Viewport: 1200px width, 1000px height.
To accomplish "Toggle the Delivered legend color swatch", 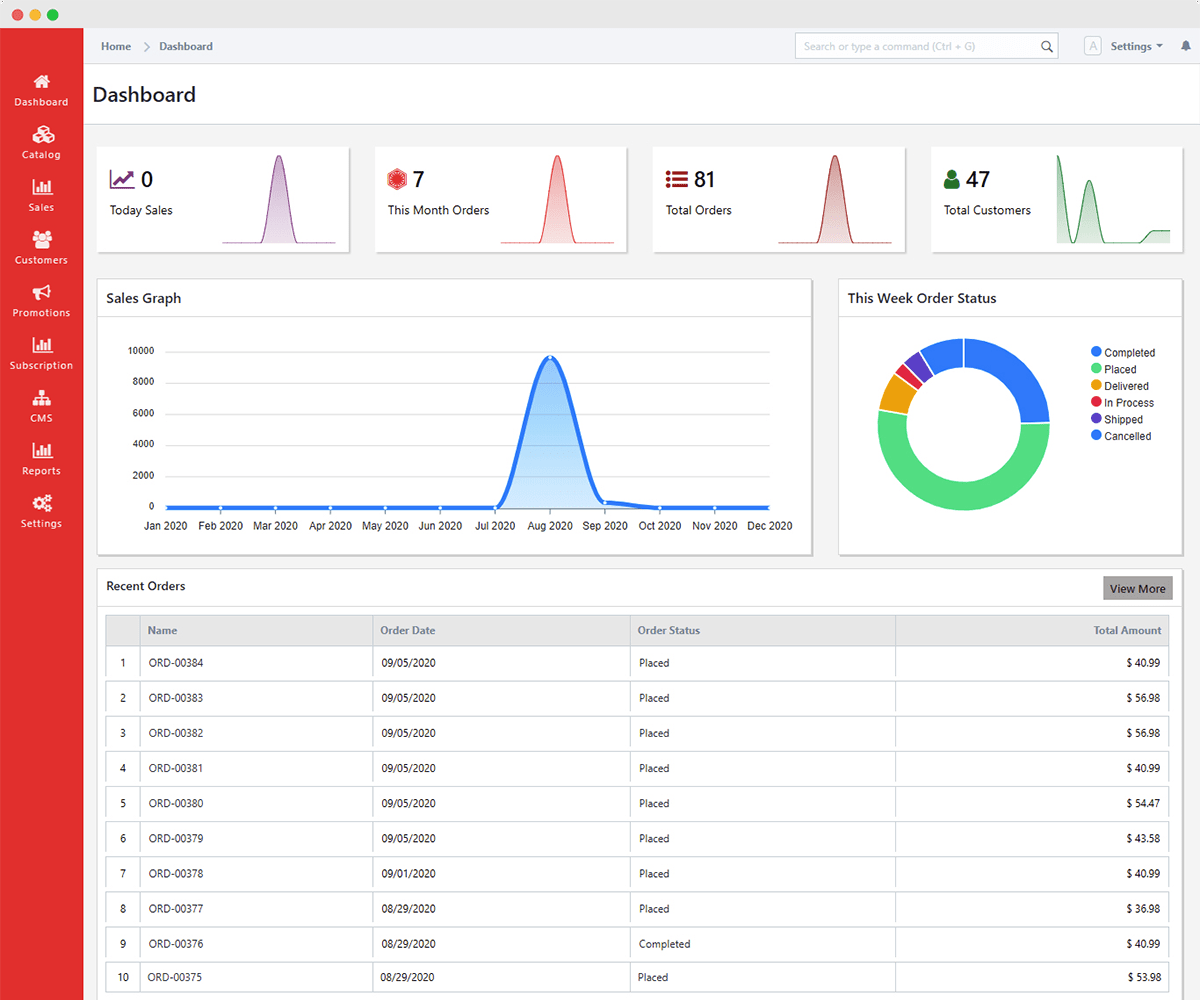I will tap(1096, 386).
